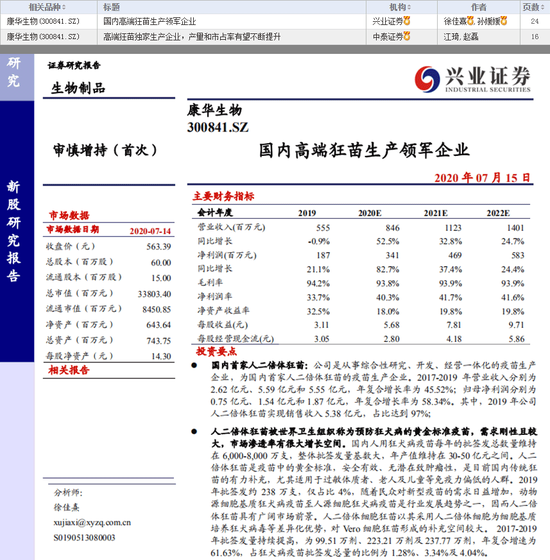Image resolution: width=550 pixels, height=560 pixels.
Task: Click the medal icon beside 孙媛媛
Action: pyautogui.click(x=504, y=21)
